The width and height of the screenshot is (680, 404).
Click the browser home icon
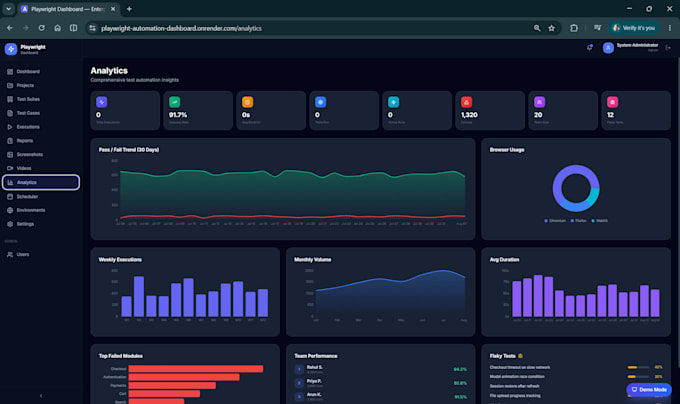pos(57,28)
